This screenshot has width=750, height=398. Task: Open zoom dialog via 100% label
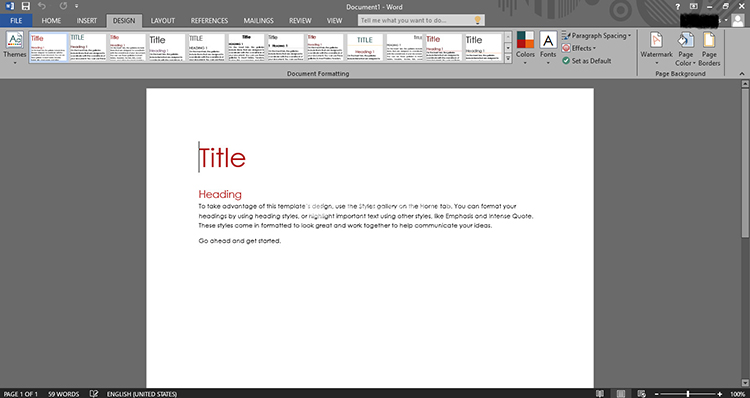tap(737, 394)
